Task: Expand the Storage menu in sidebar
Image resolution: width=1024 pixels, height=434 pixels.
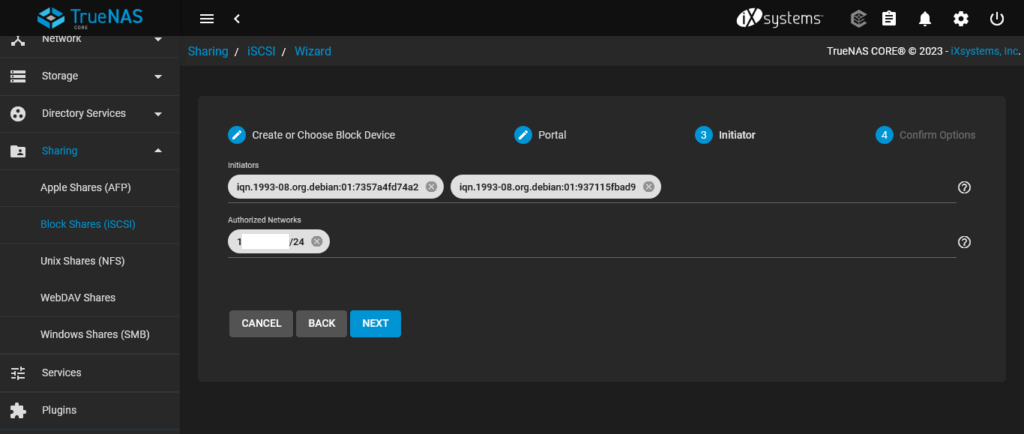Action: pos(90,76)
